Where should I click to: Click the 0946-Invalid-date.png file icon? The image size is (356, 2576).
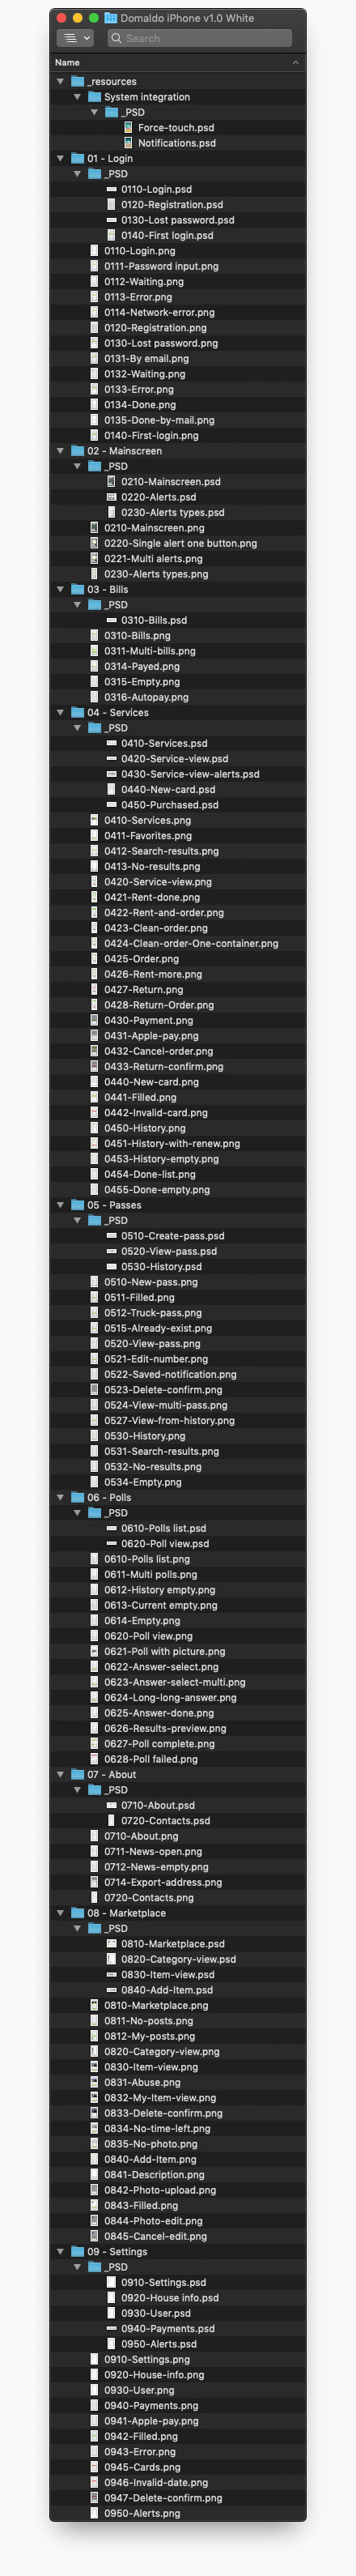pos(94,2482)
